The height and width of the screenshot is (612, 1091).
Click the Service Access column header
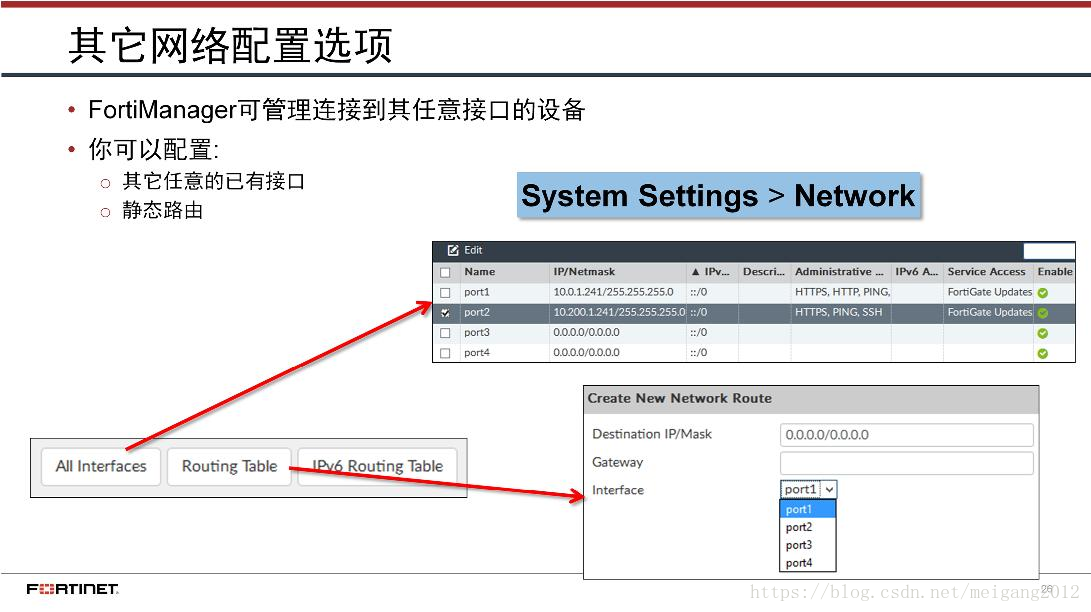tap(987, 272)
